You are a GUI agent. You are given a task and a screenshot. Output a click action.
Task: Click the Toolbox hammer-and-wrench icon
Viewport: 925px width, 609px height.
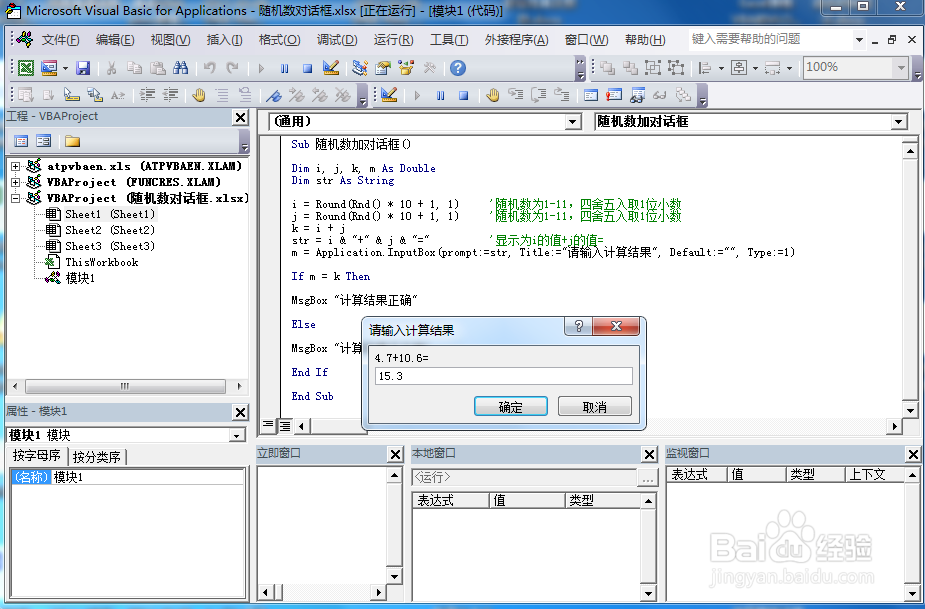429,68
